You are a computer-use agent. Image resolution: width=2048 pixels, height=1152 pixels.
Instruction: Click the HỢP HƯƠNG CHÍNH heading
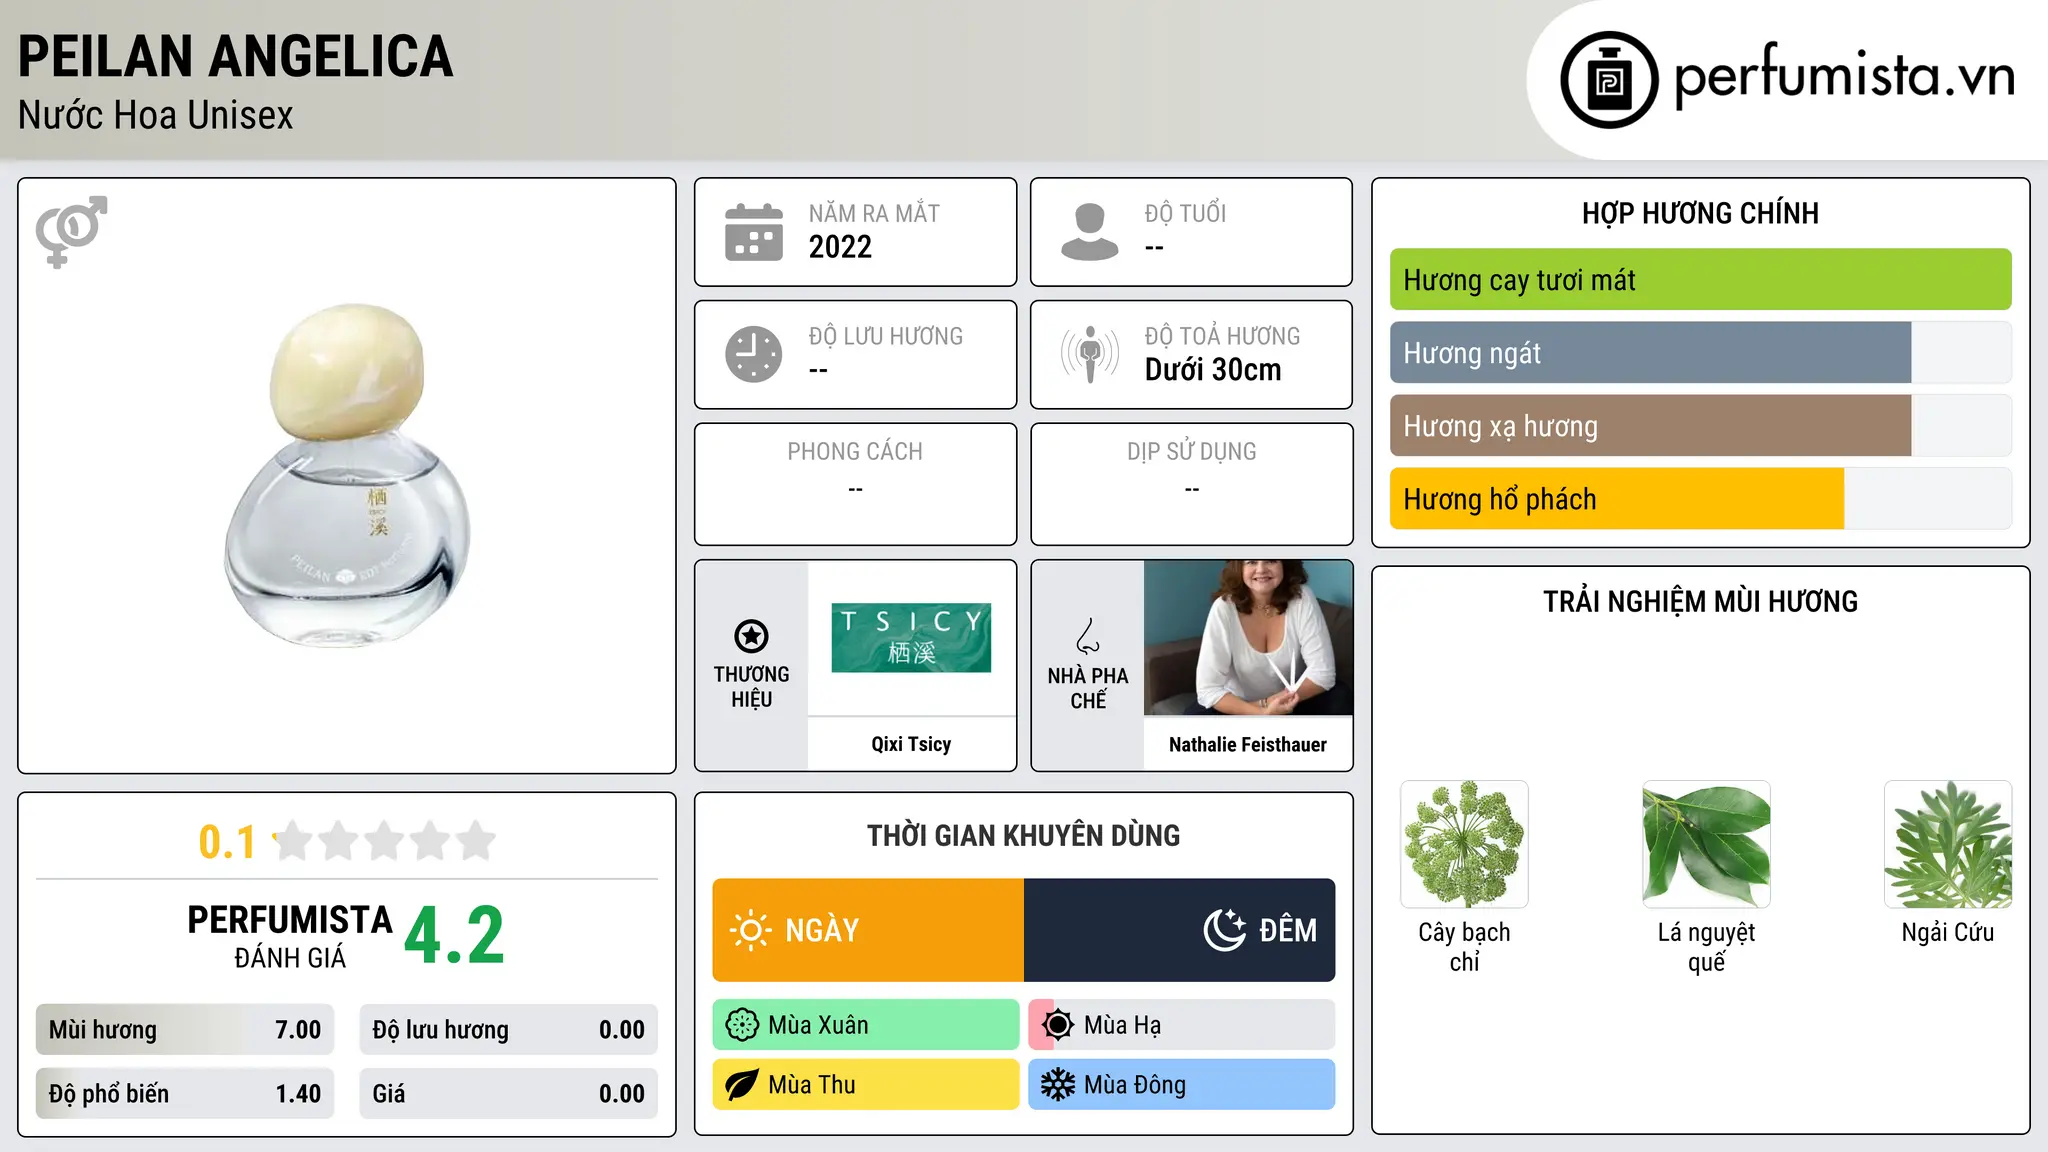click(1700, 213)
